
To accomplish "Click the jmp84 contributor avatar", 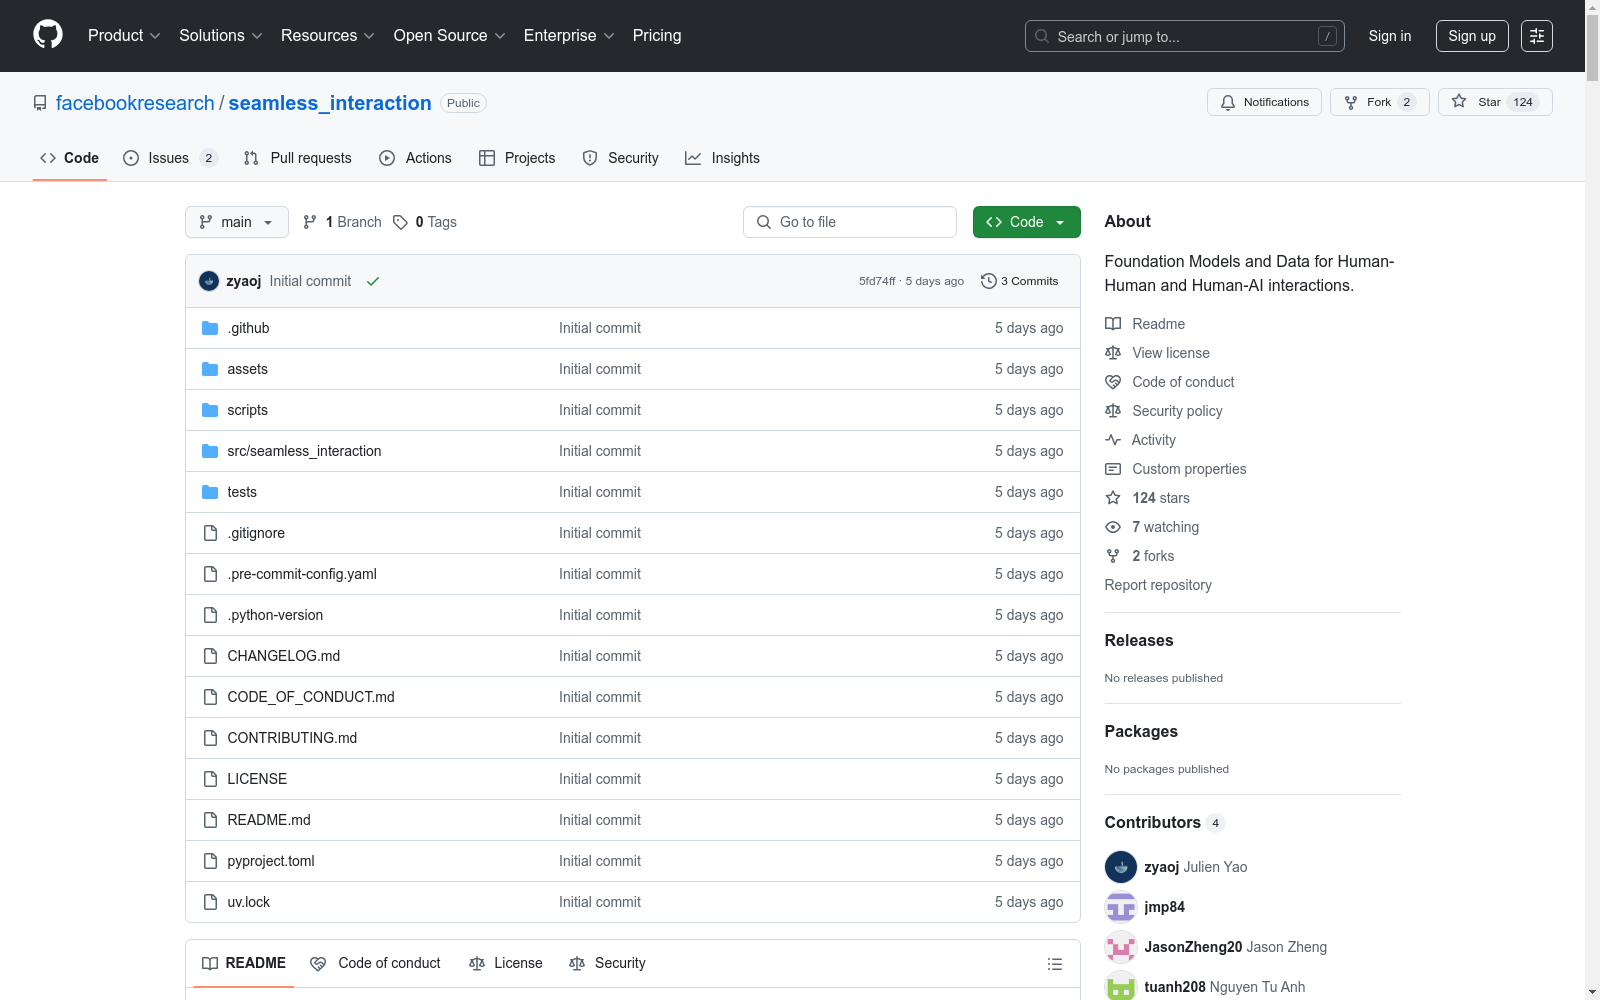I will (1121, 907).
